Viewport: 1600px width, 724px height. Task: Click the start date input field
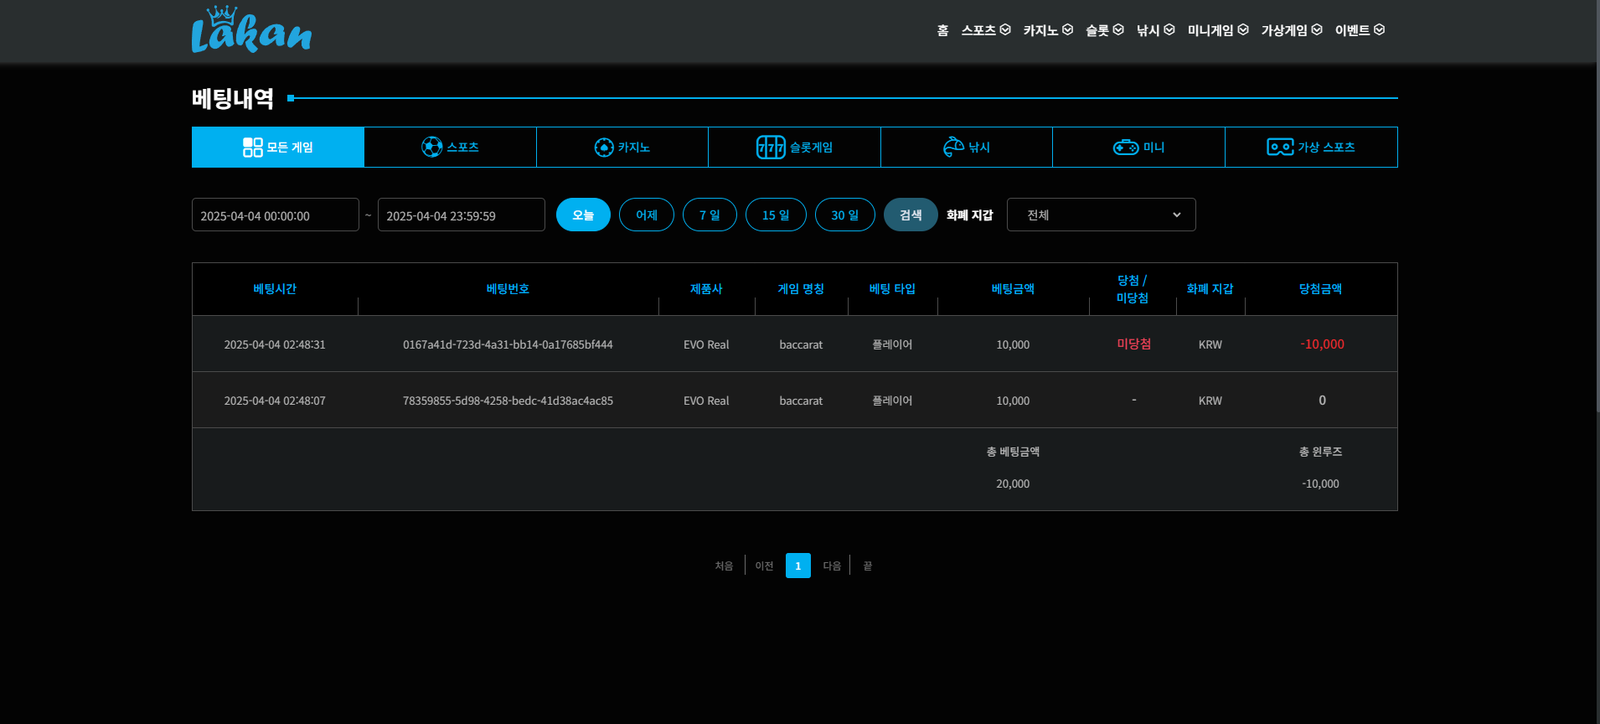pos(275,215)
